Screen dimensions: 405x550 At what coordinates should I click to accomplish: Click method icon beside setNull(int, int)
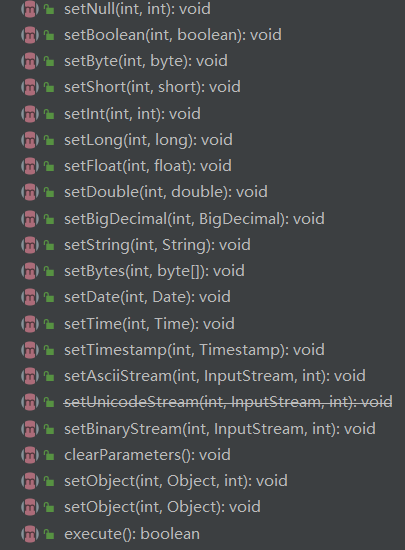30,9
